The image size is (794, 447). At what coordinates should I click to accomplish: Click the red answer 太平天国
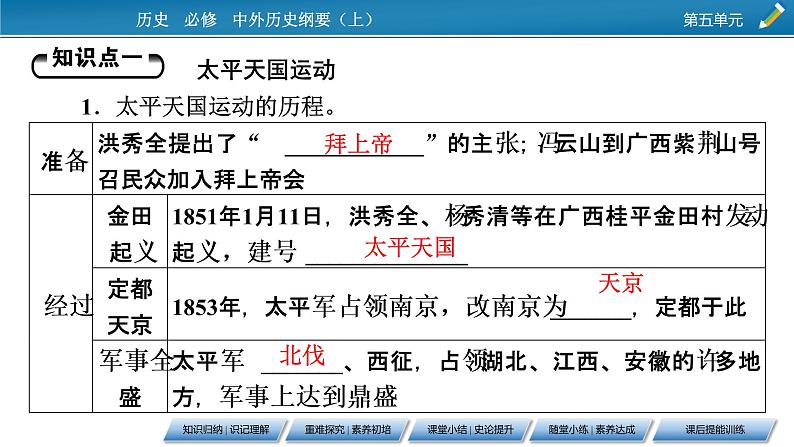(409, 248)
